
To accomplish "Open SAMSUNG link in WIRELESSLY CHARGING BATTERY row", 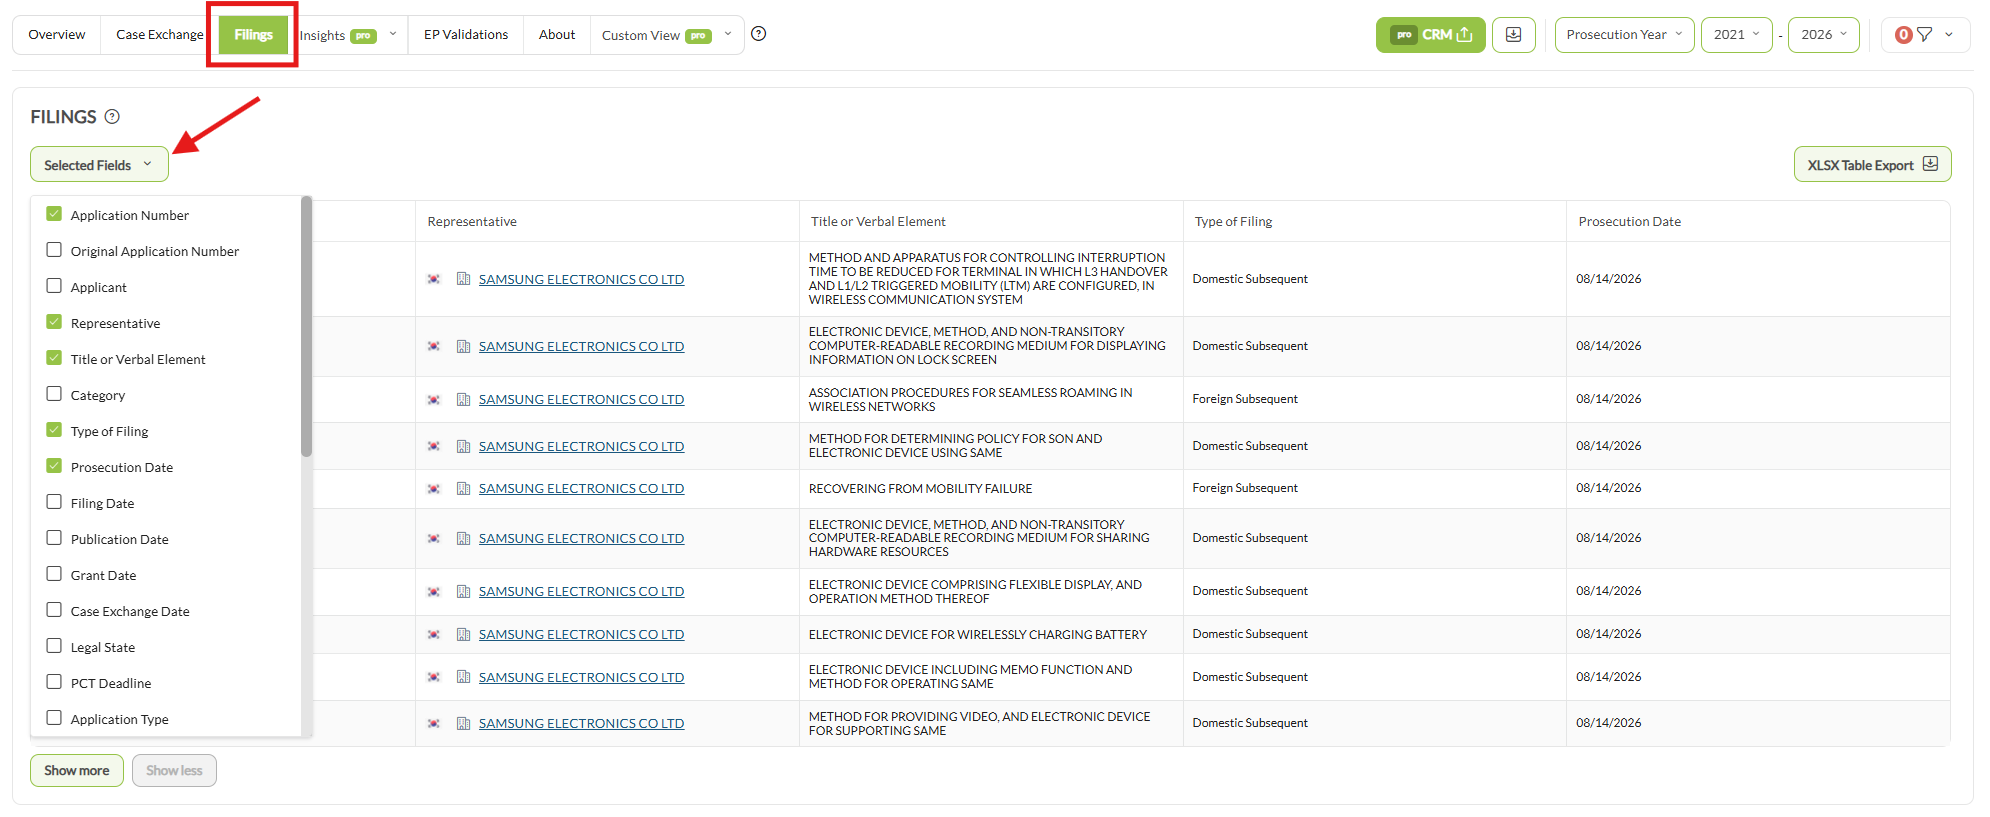I will pyautogui.click(x=581, y=635).
